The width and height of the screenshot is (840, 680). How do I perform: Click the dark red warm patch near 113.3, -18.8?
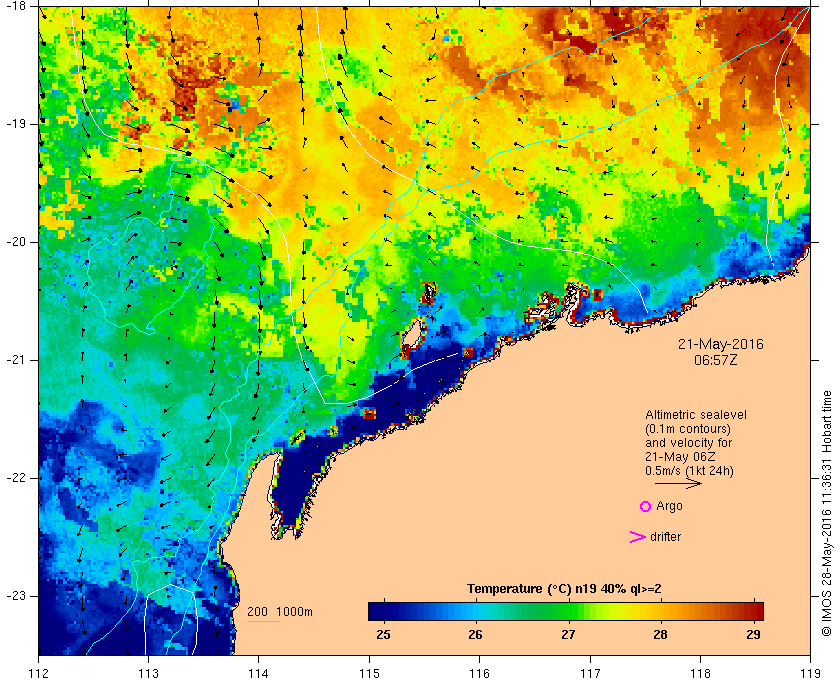click(x=184, y=100)
